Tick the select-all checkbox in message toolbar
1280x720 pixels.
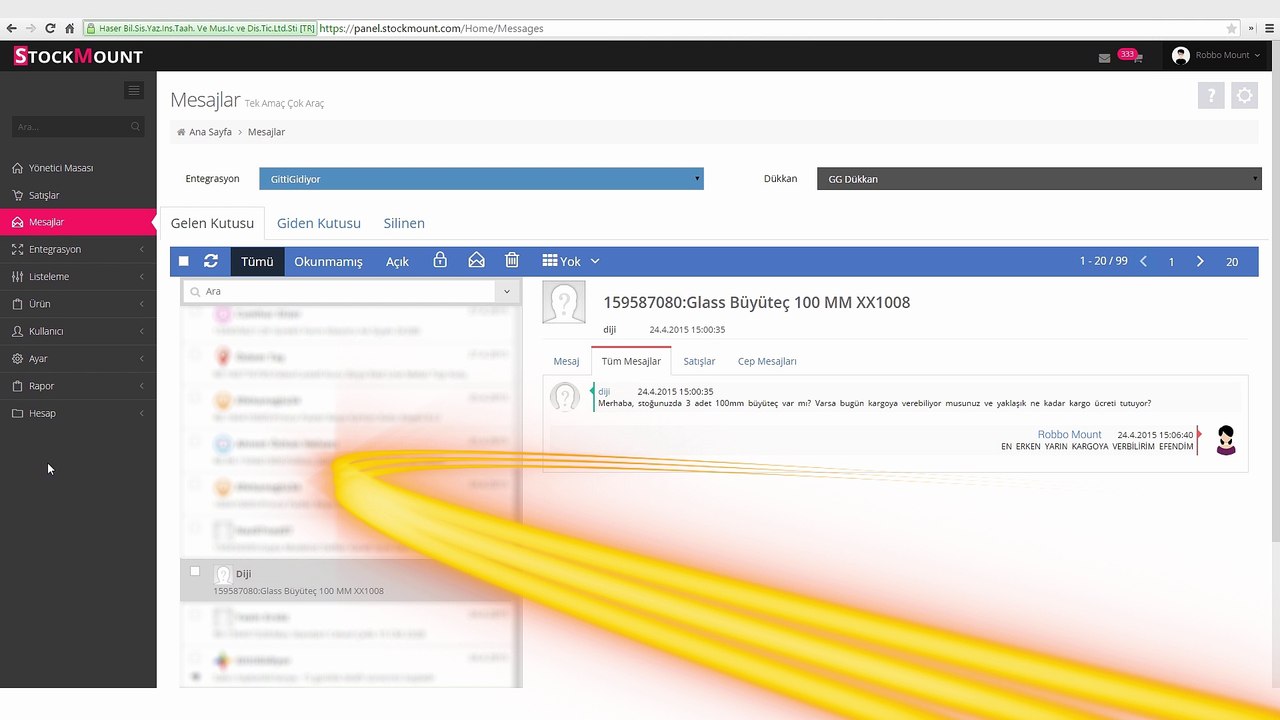pos(184,261)
